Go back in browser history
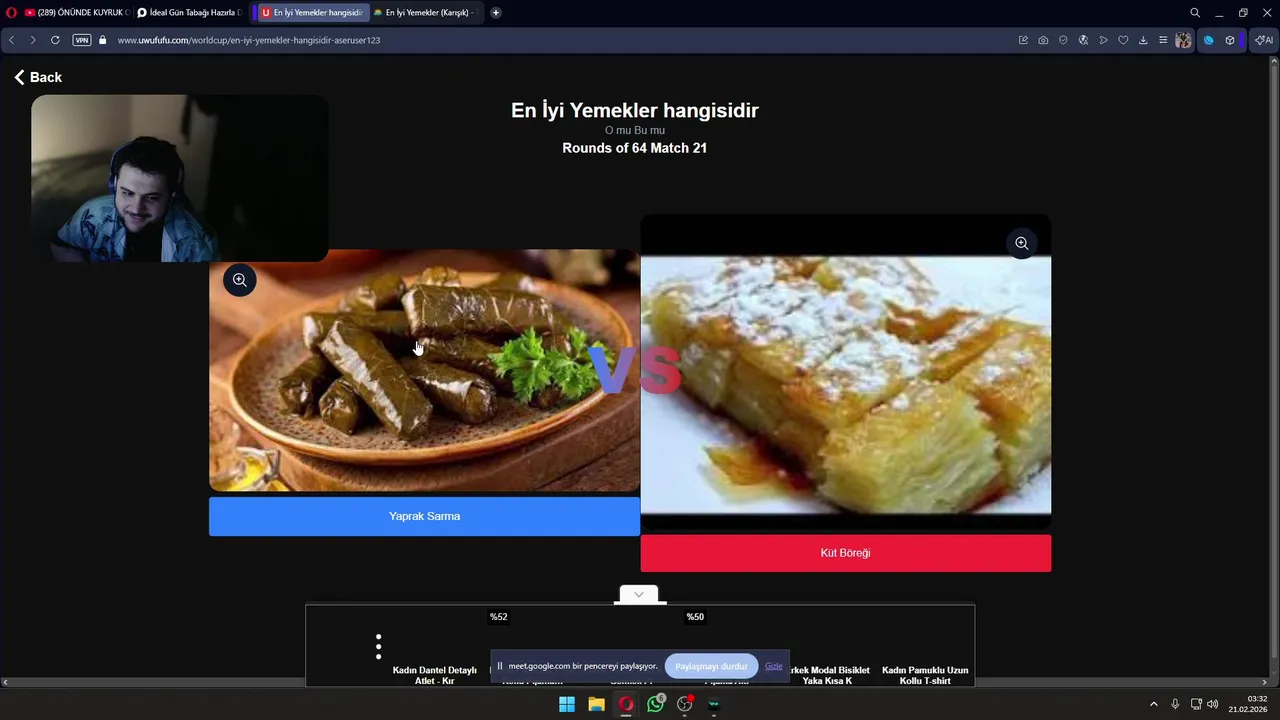This screenshot has width=1280, height=720. tap(11, 40)
